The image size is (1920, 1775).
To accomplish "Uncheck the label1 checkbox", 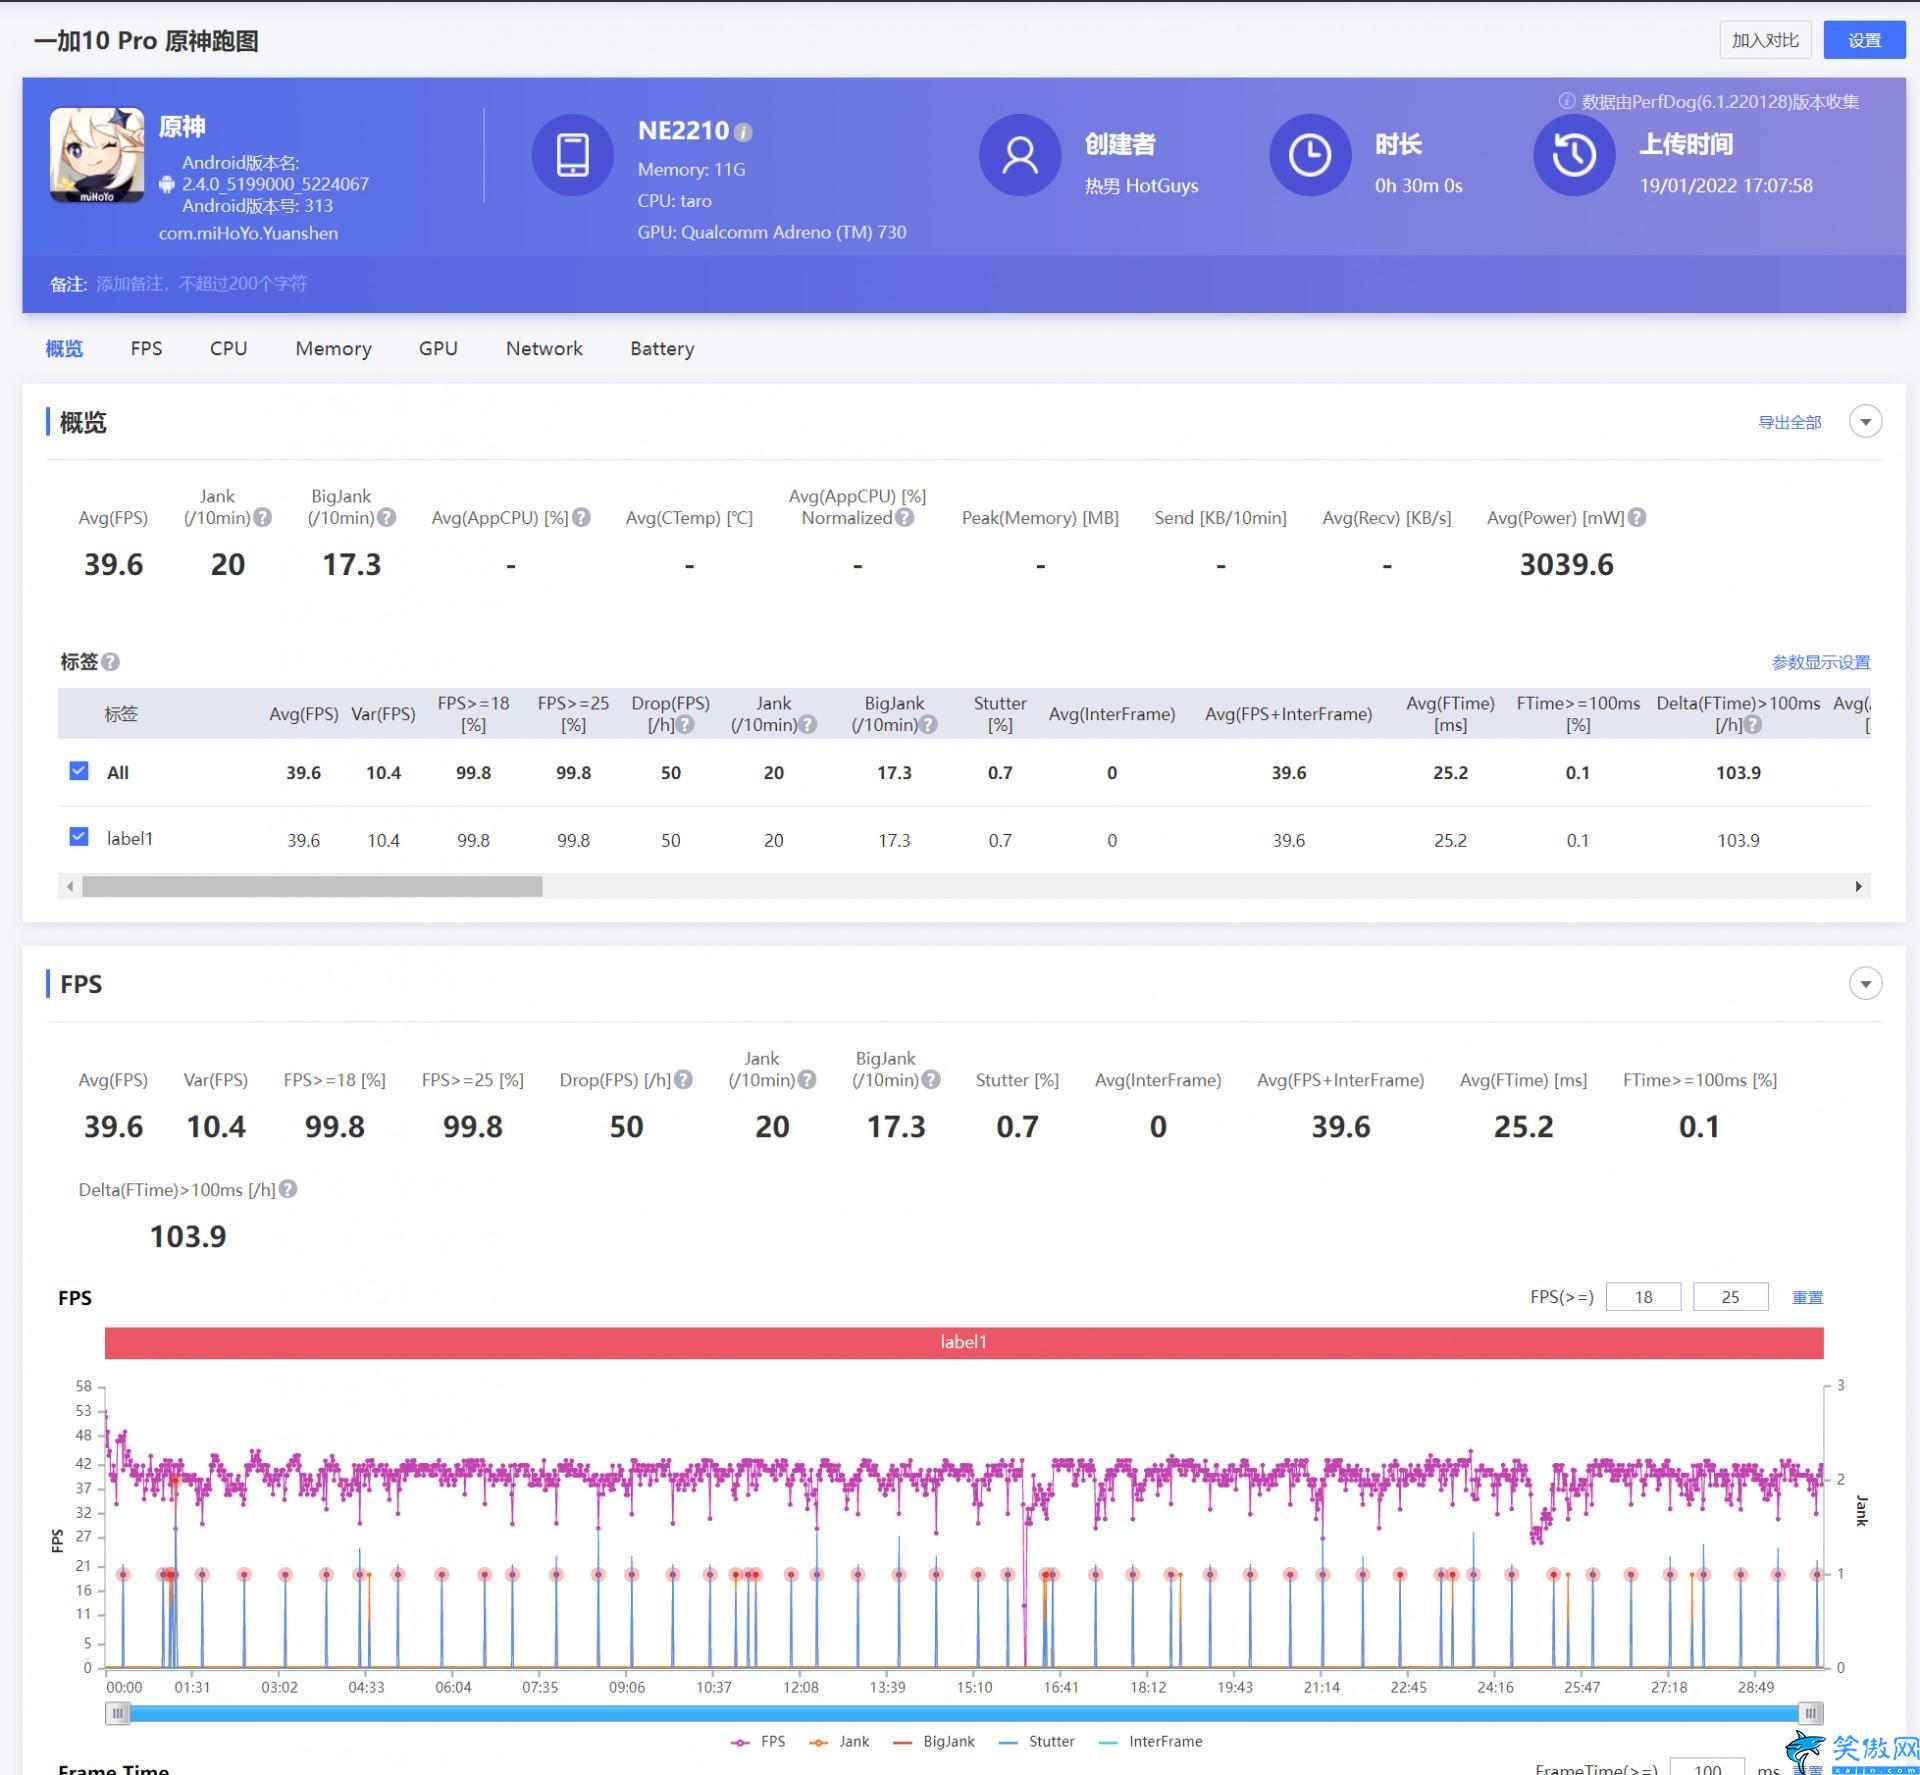I will [79, 837].
